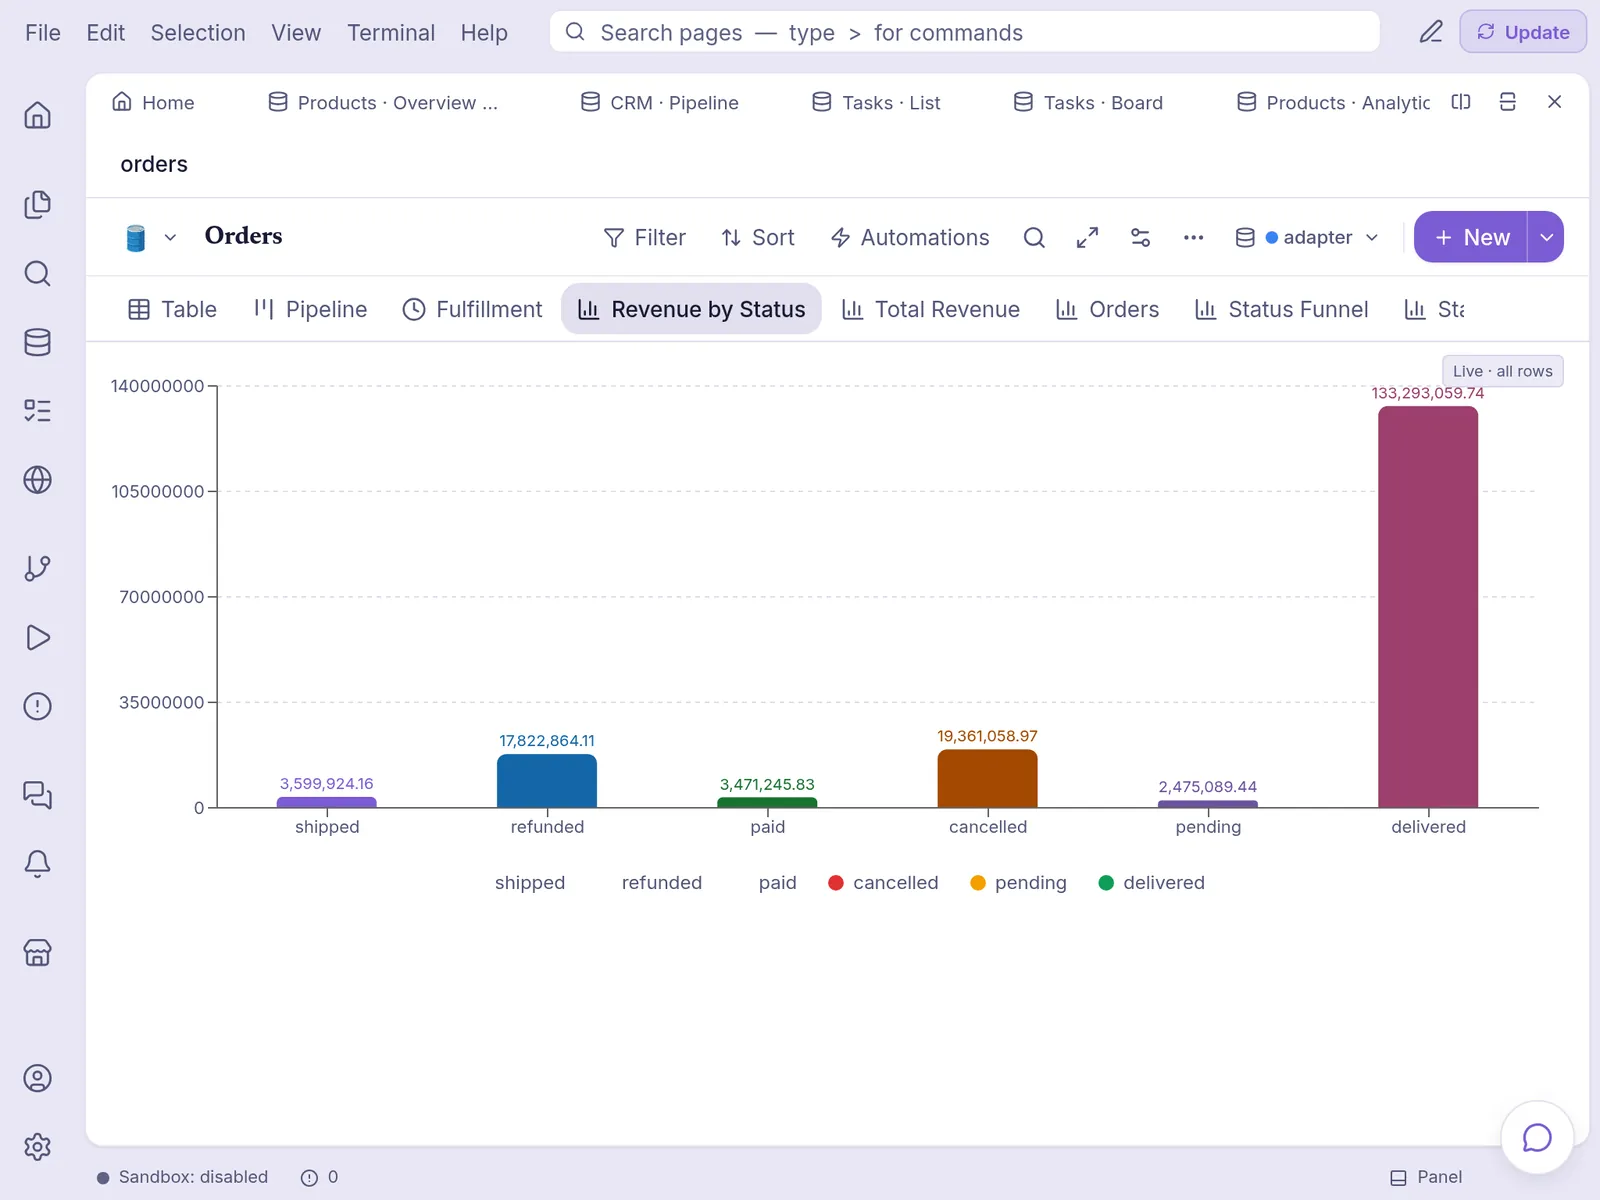Open the Automations button
1600x1200 pixels.
point(910,237)
